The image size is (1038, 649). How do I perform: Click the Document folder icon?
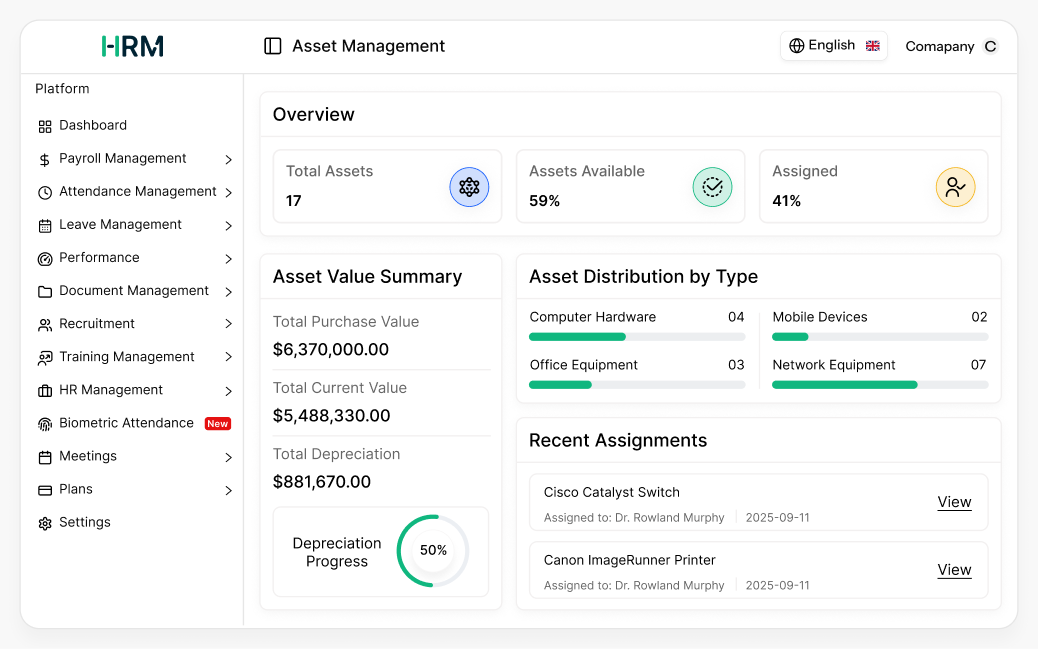pyautogui.click(x=44, y=292)
